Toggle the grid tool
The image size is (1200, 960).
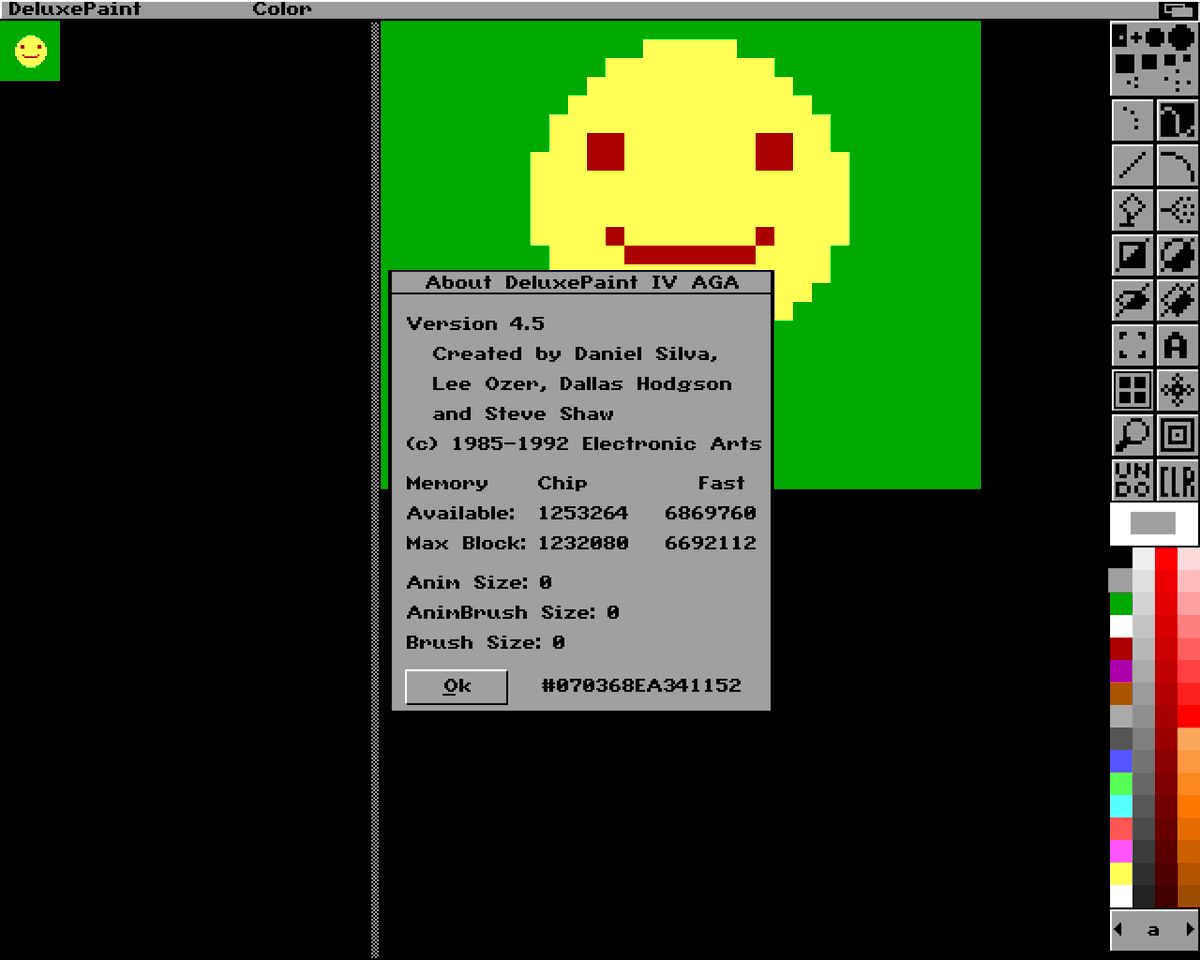(1132, 390)
